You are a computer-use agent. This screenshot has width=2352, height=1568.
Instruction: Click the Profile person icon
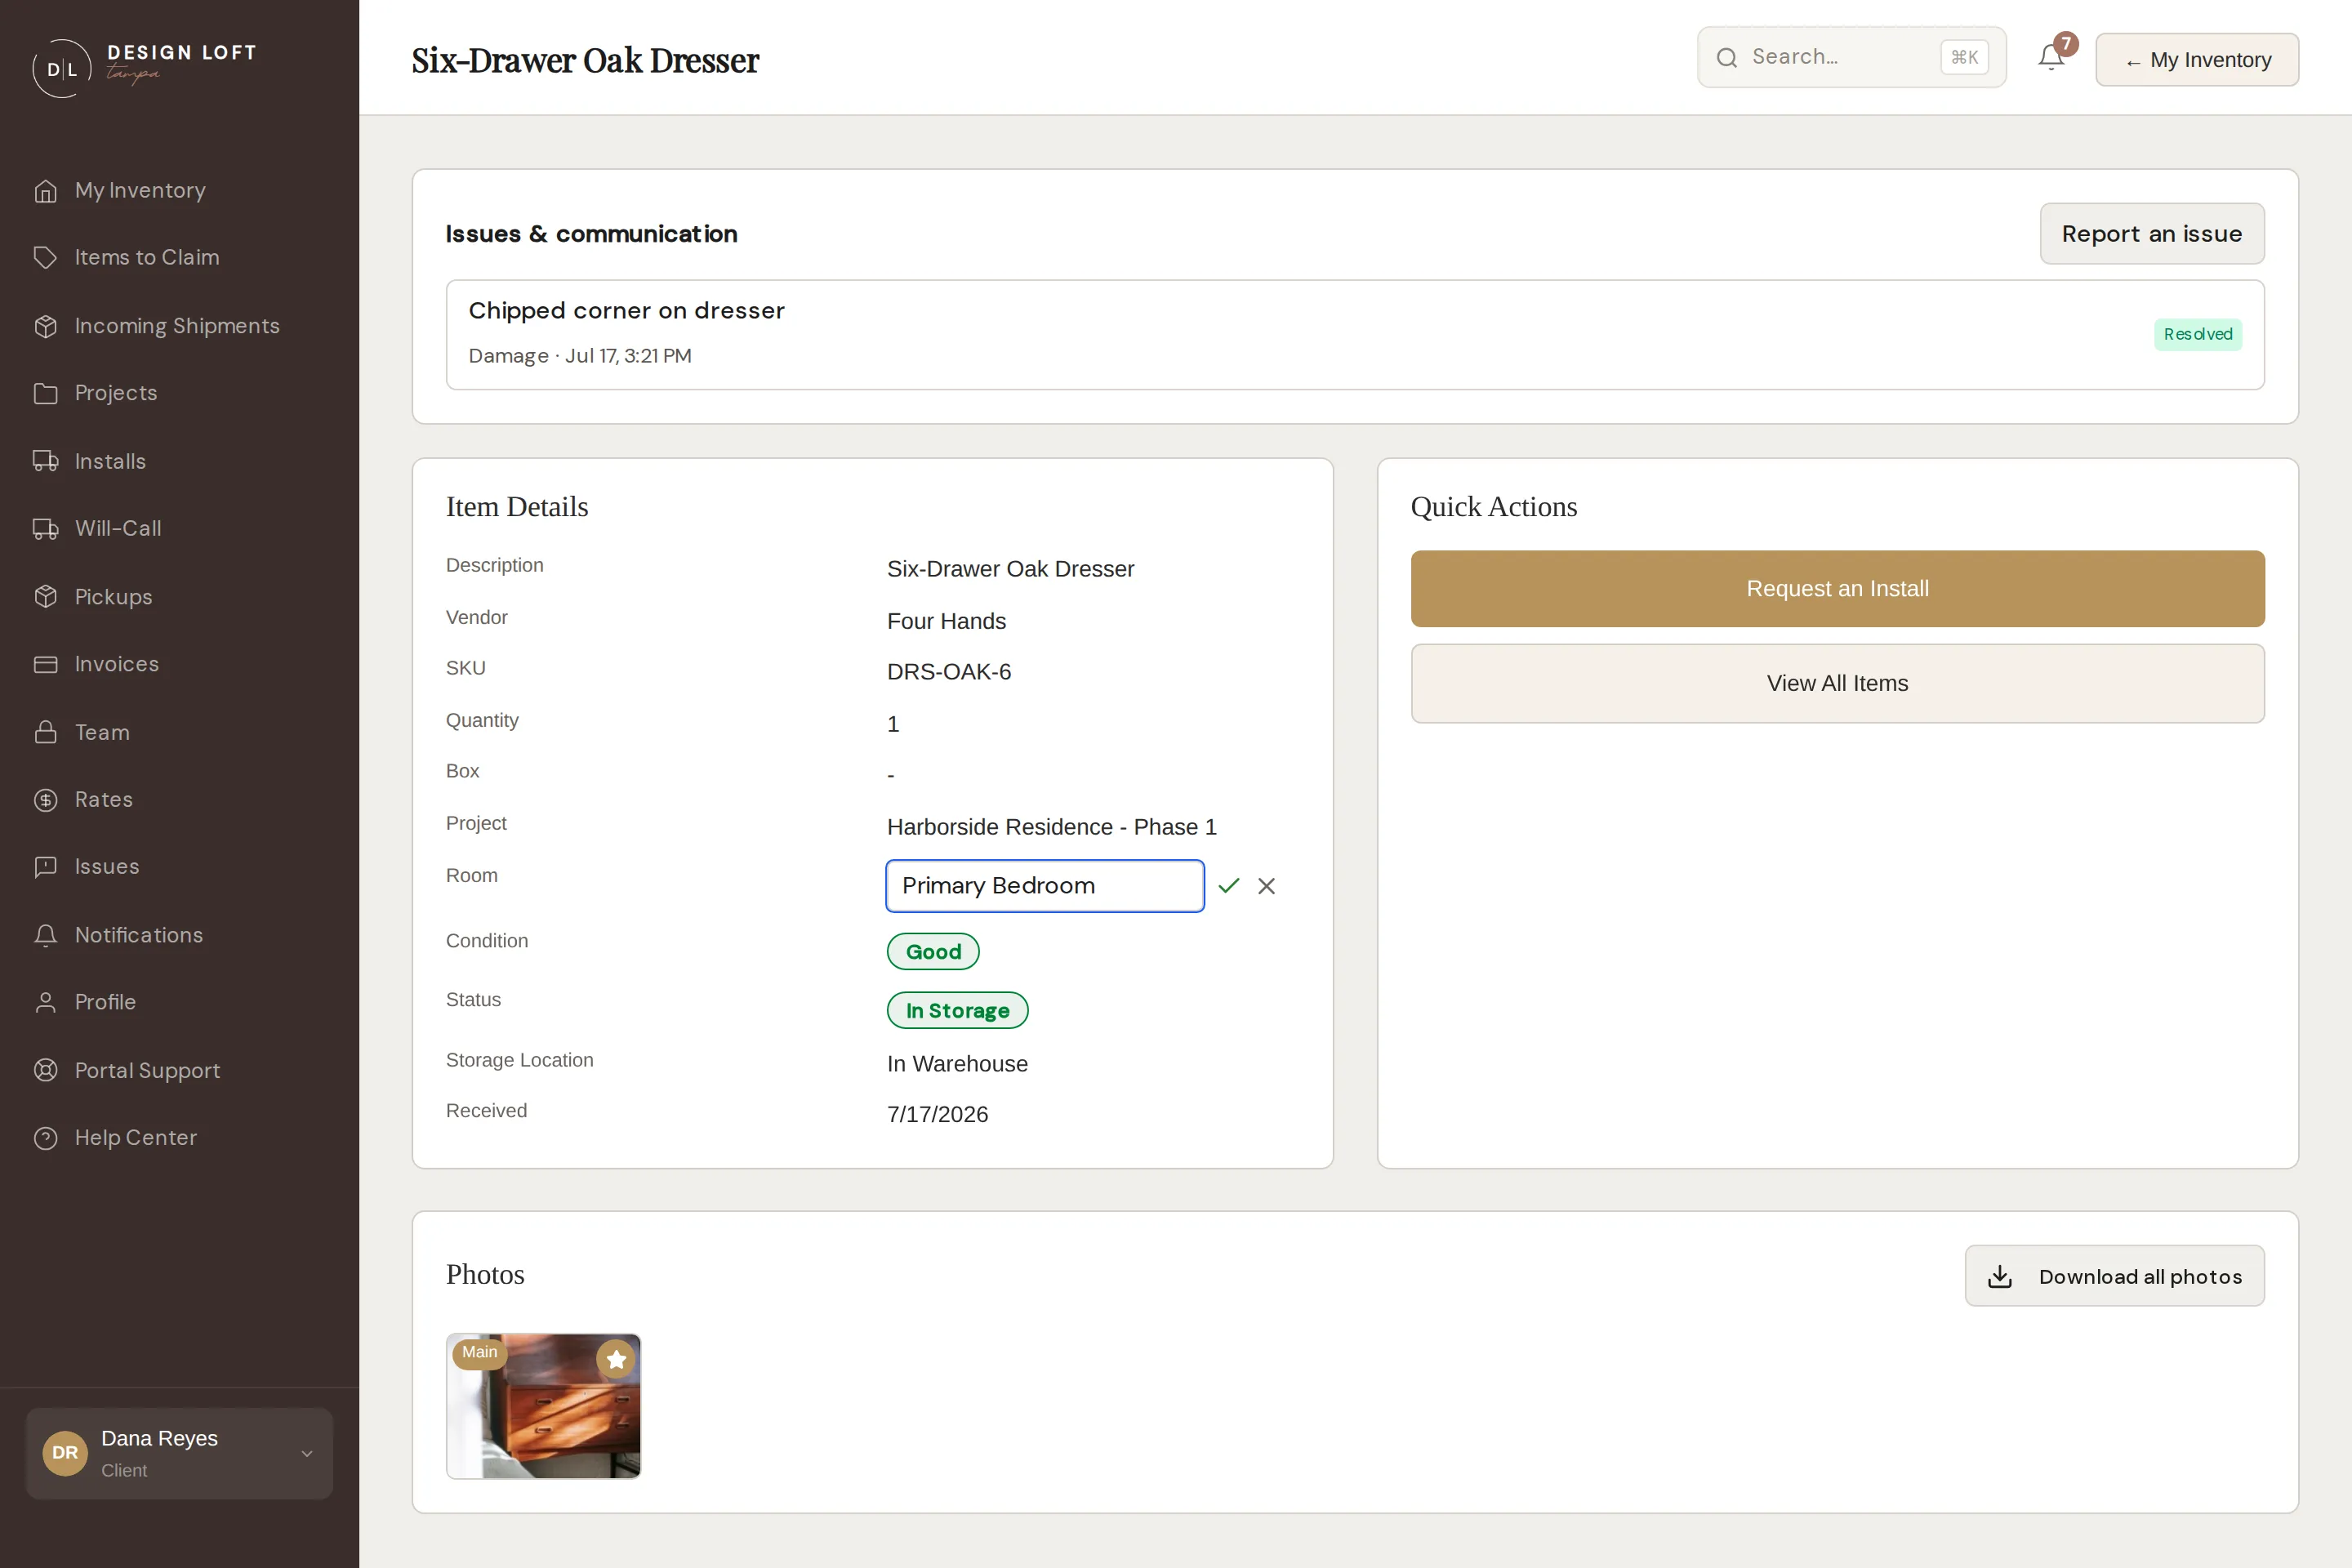pos(45,1002)
